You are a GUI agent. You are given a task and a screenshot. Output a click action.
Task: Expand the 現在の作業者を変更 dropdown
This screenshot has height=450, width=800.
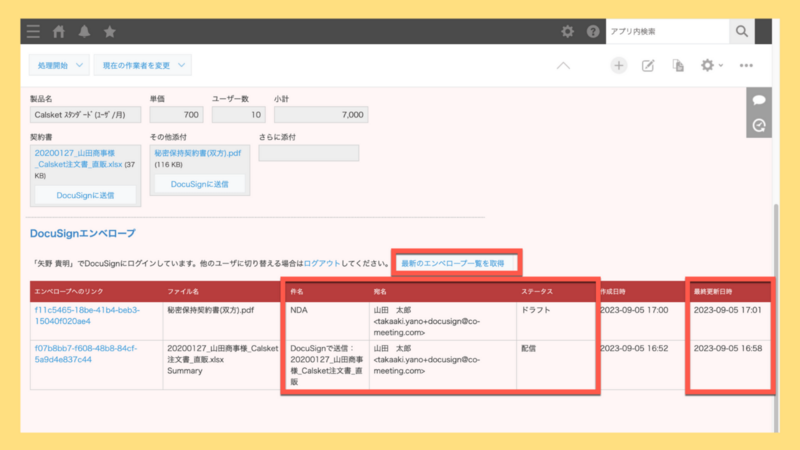143,65
